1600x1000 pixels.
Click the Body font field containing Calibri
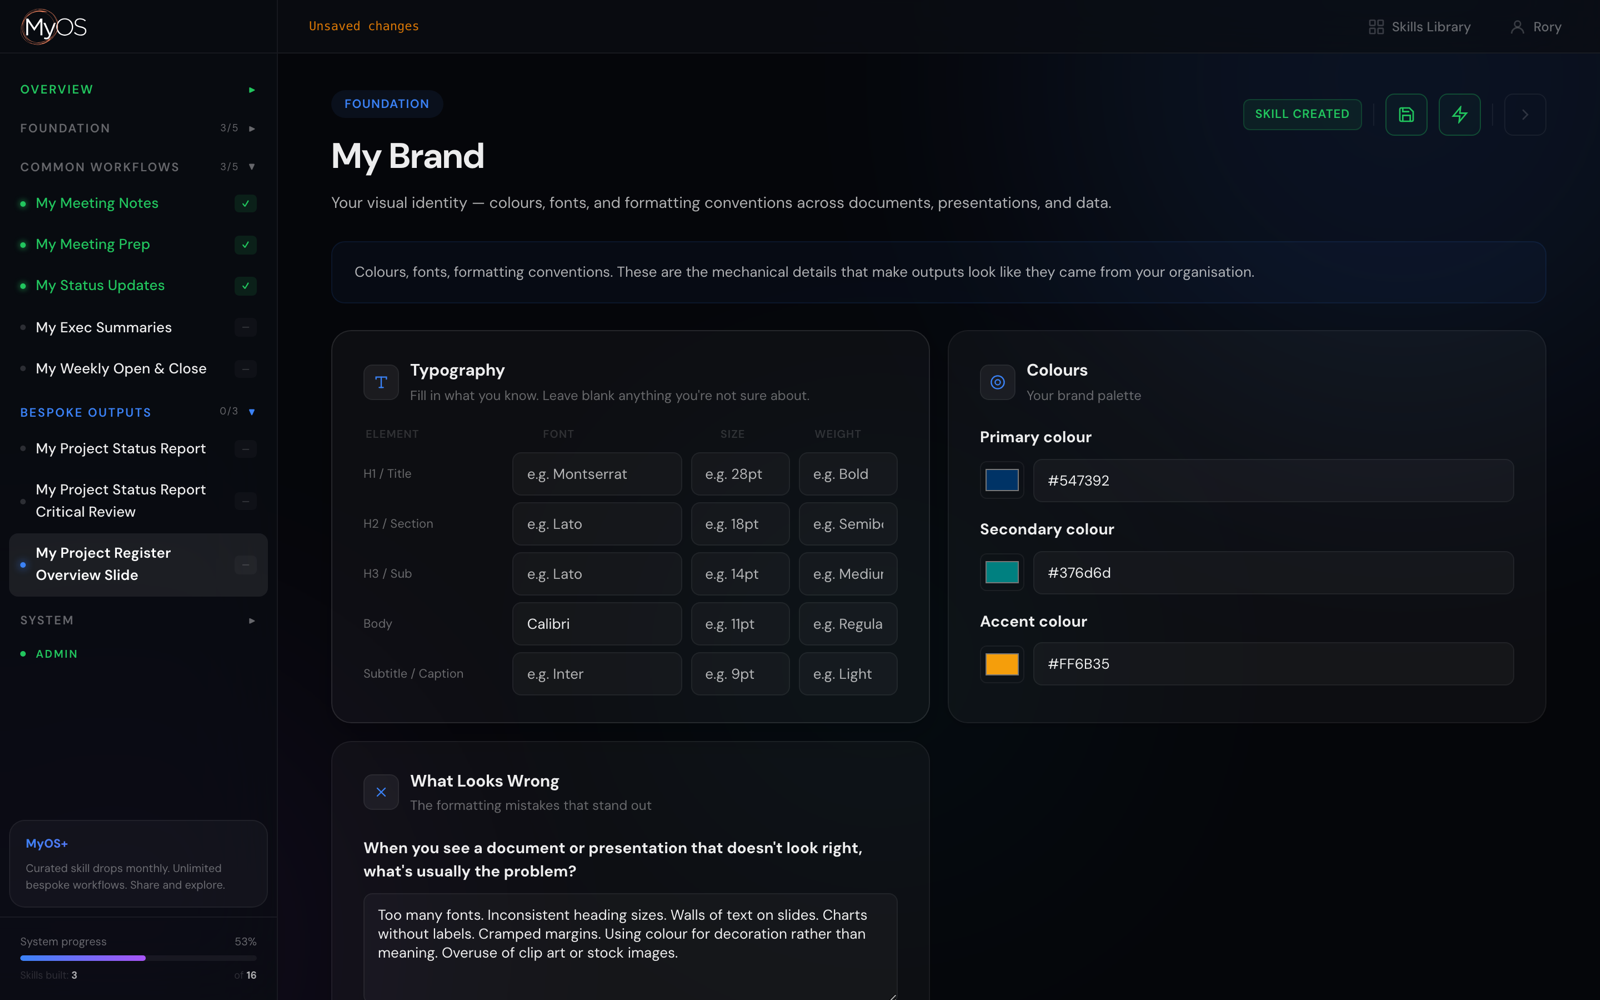coord(597,624)
